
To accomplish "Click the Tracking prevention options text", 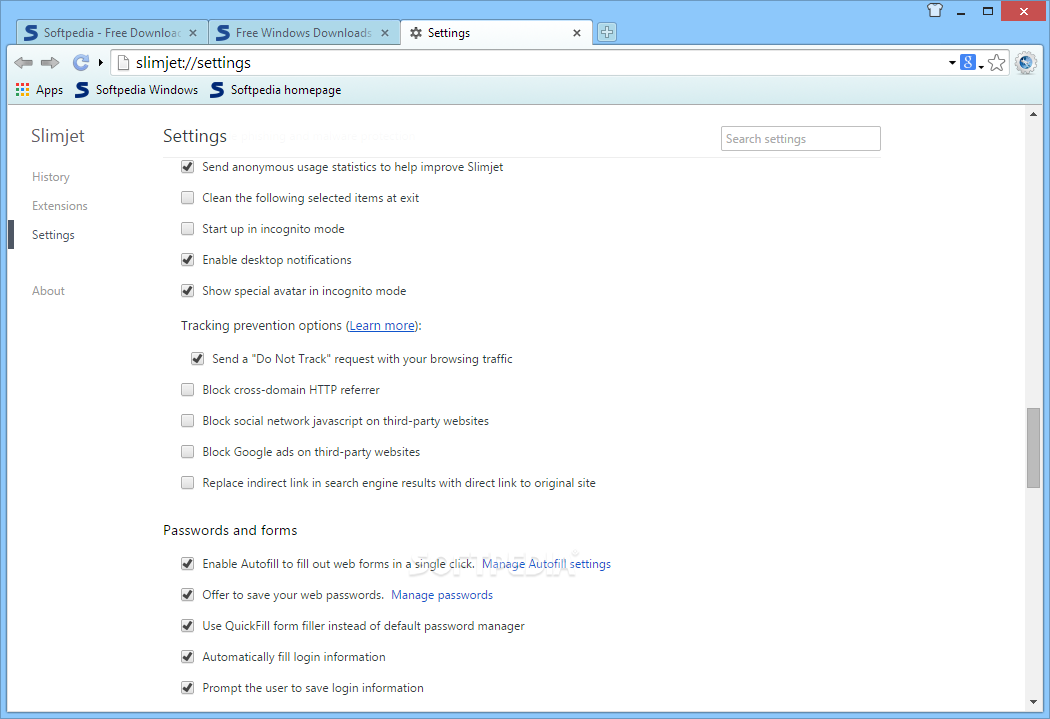I will [x=262, y=325].
